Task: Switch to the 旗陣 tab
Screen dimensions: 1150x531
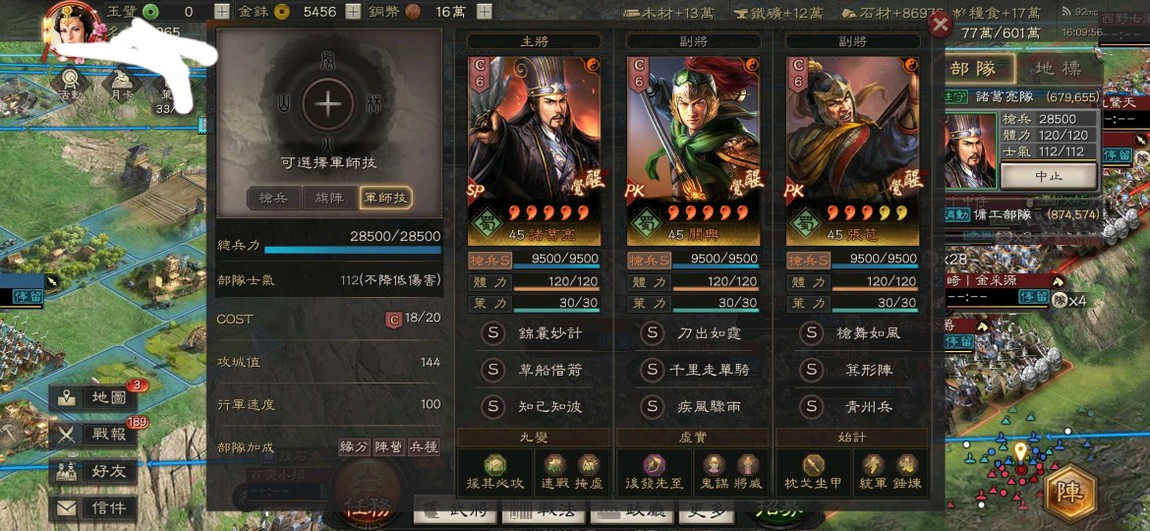Action: point(329,197)
